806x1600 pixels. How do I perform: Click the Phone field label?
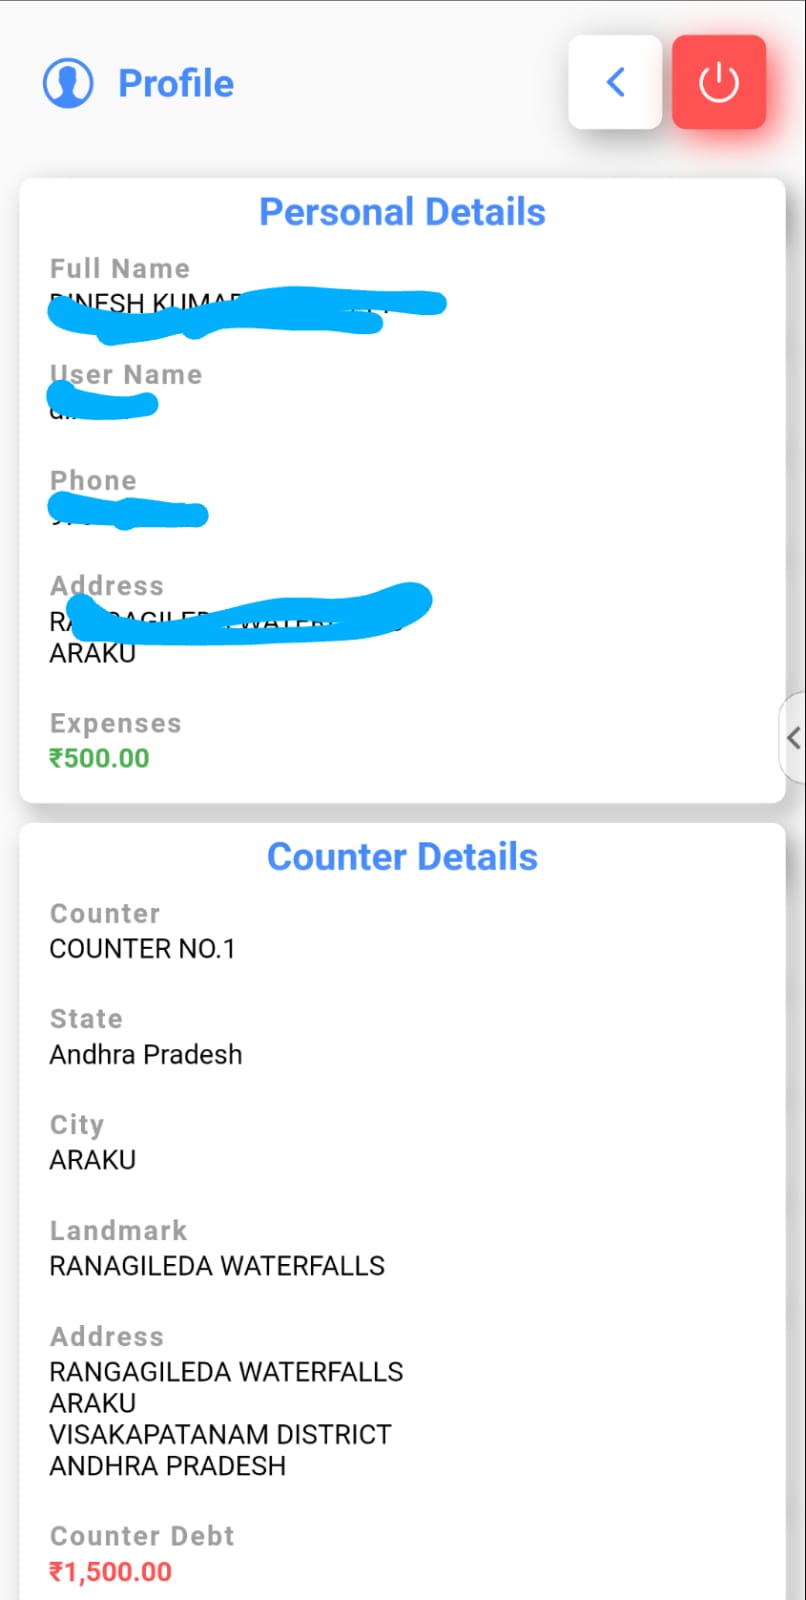(93, 480)
